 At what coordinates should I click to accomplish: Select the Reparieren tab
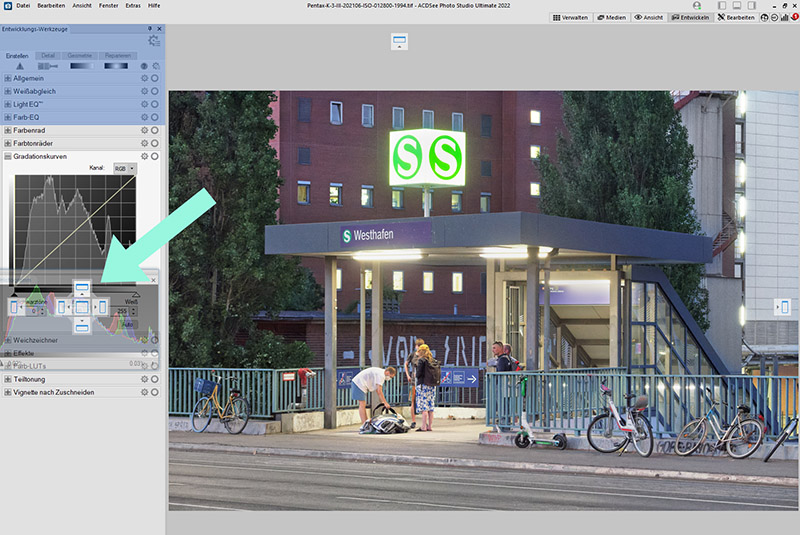118,56
